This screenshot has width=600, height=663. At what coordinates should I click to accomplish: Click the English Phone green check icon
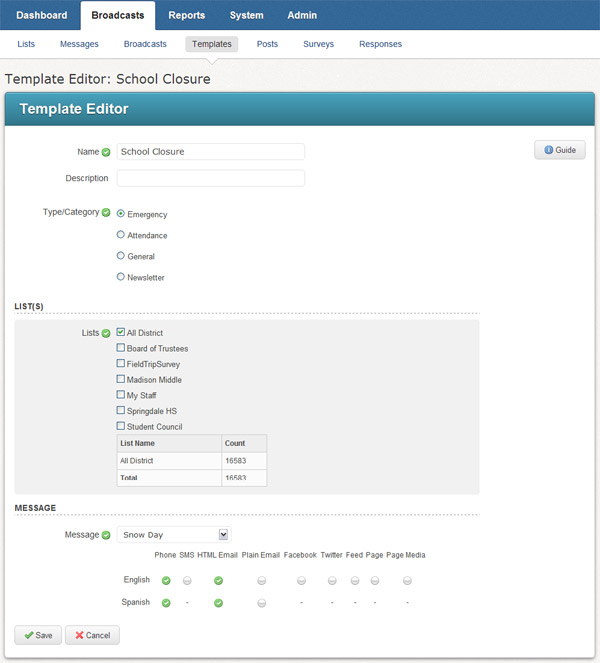pos(166,580)
